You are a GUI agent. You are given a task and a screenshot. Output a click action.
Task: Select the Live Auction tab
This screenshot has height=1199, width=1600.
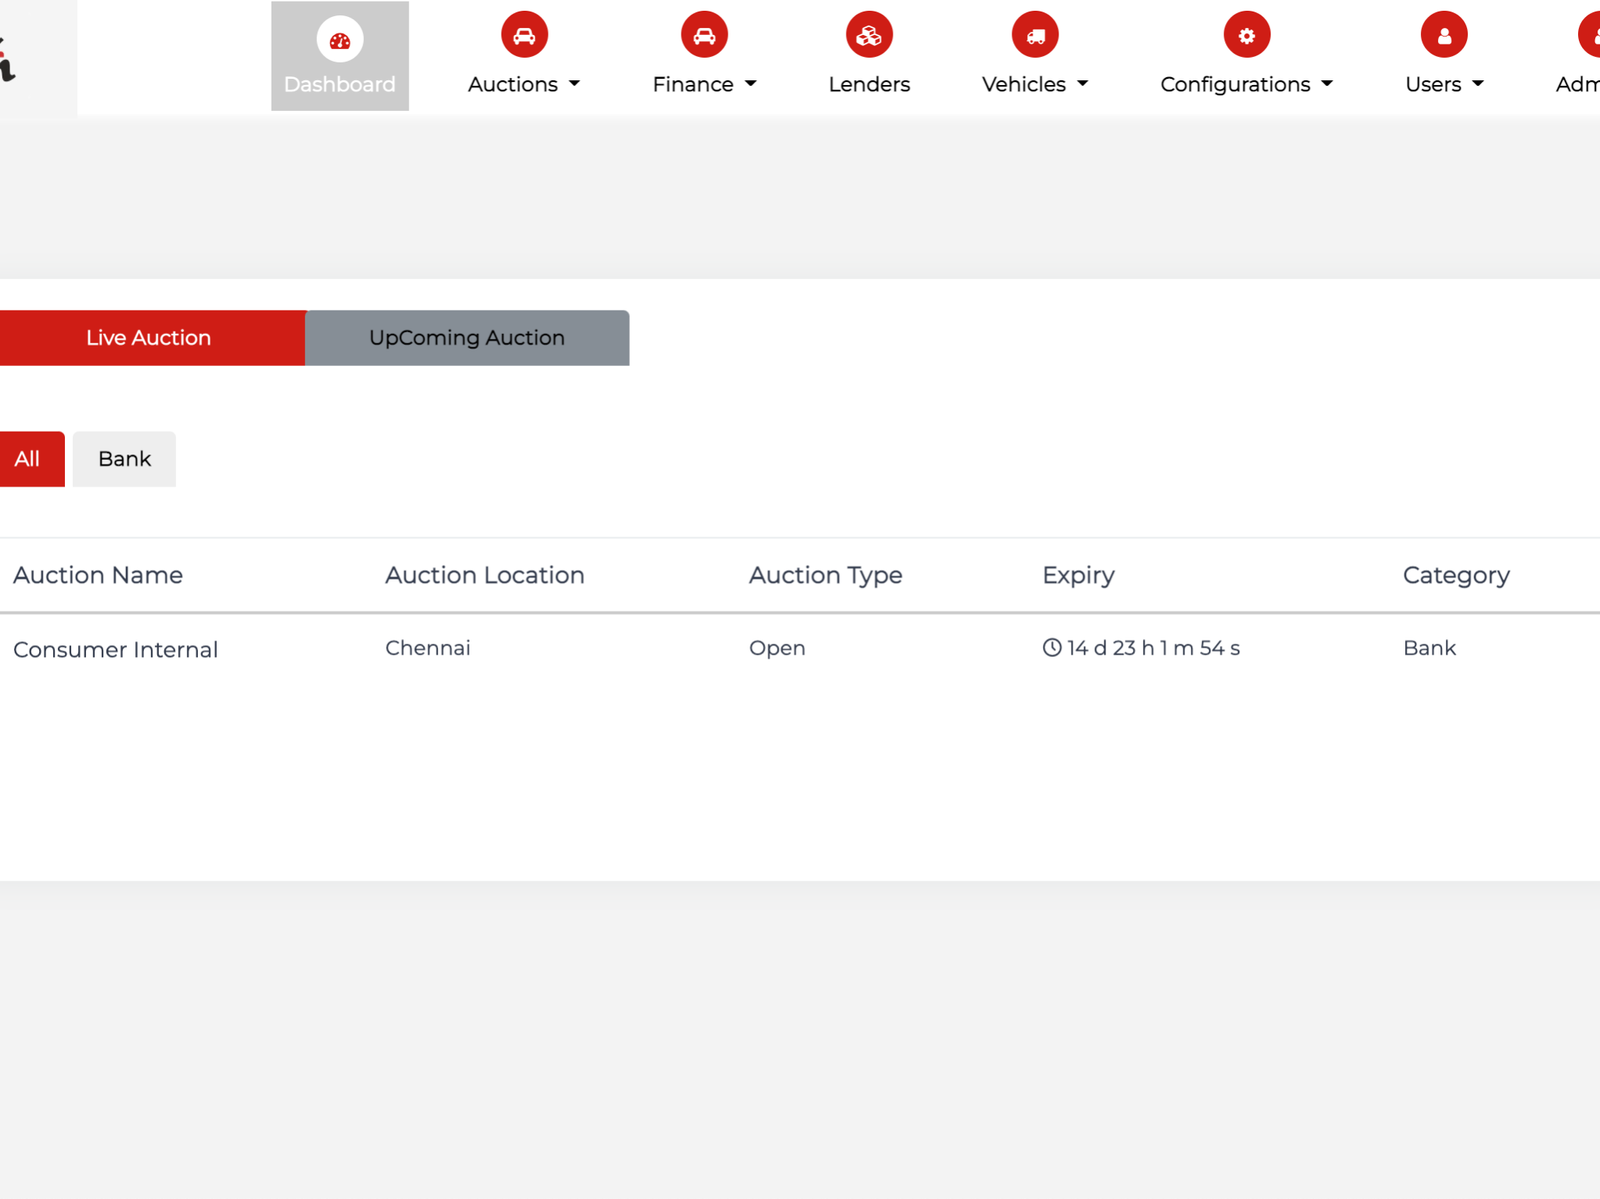coord(149,338)
